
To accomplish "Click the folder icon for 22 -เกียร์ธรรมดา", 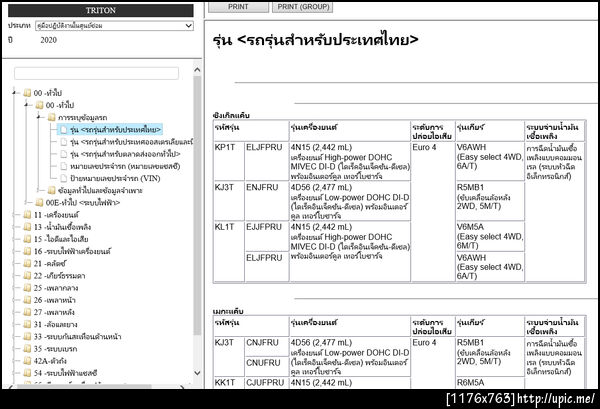I will click(27, 276).
